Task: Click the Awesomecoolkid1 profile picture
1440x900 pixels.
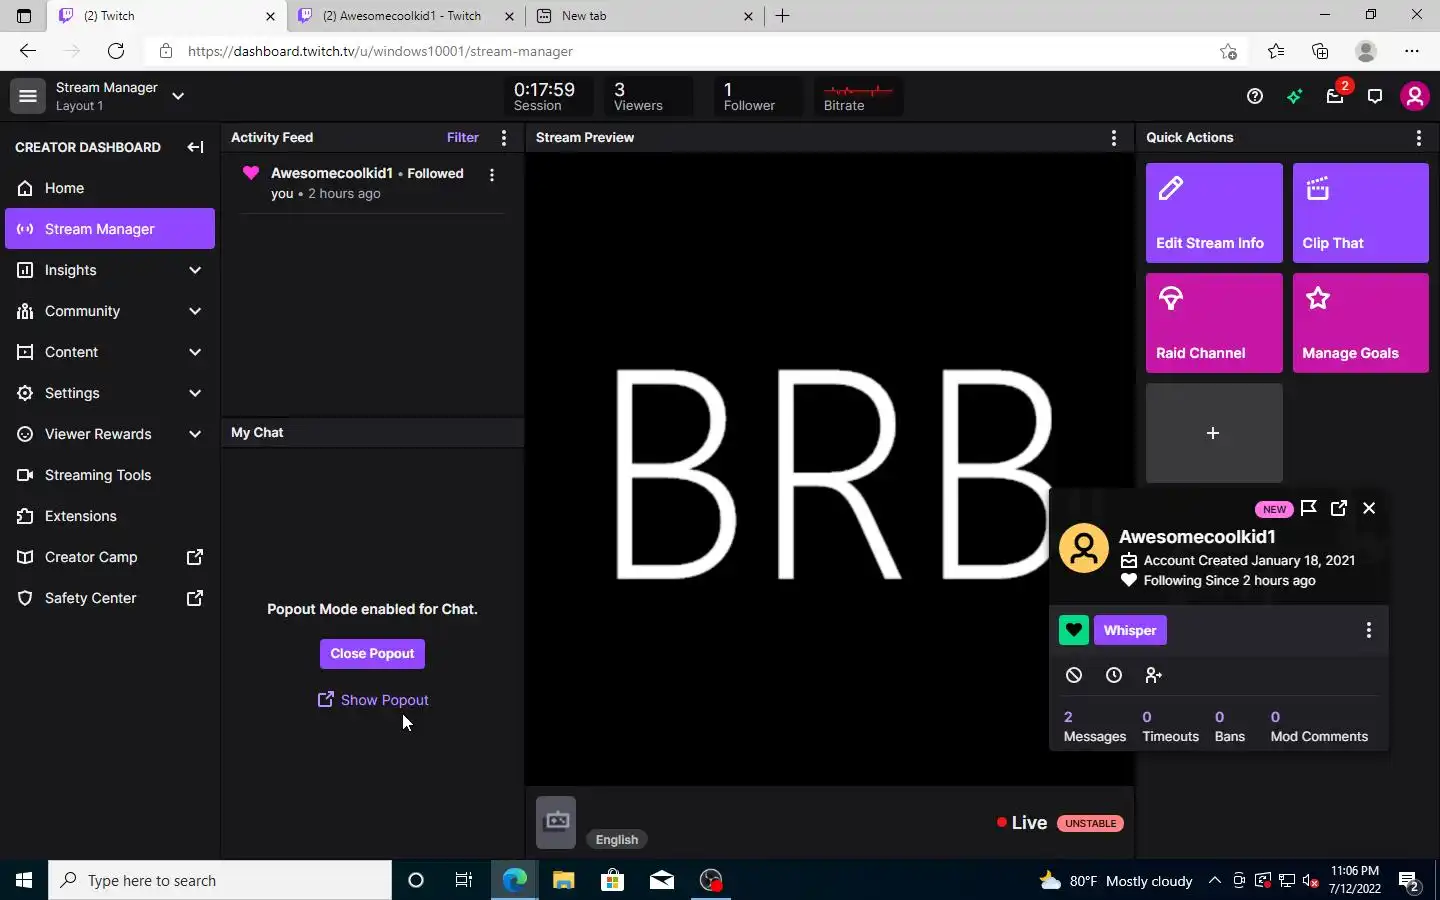Action: pyautogui.click(x=1084, y=548)
